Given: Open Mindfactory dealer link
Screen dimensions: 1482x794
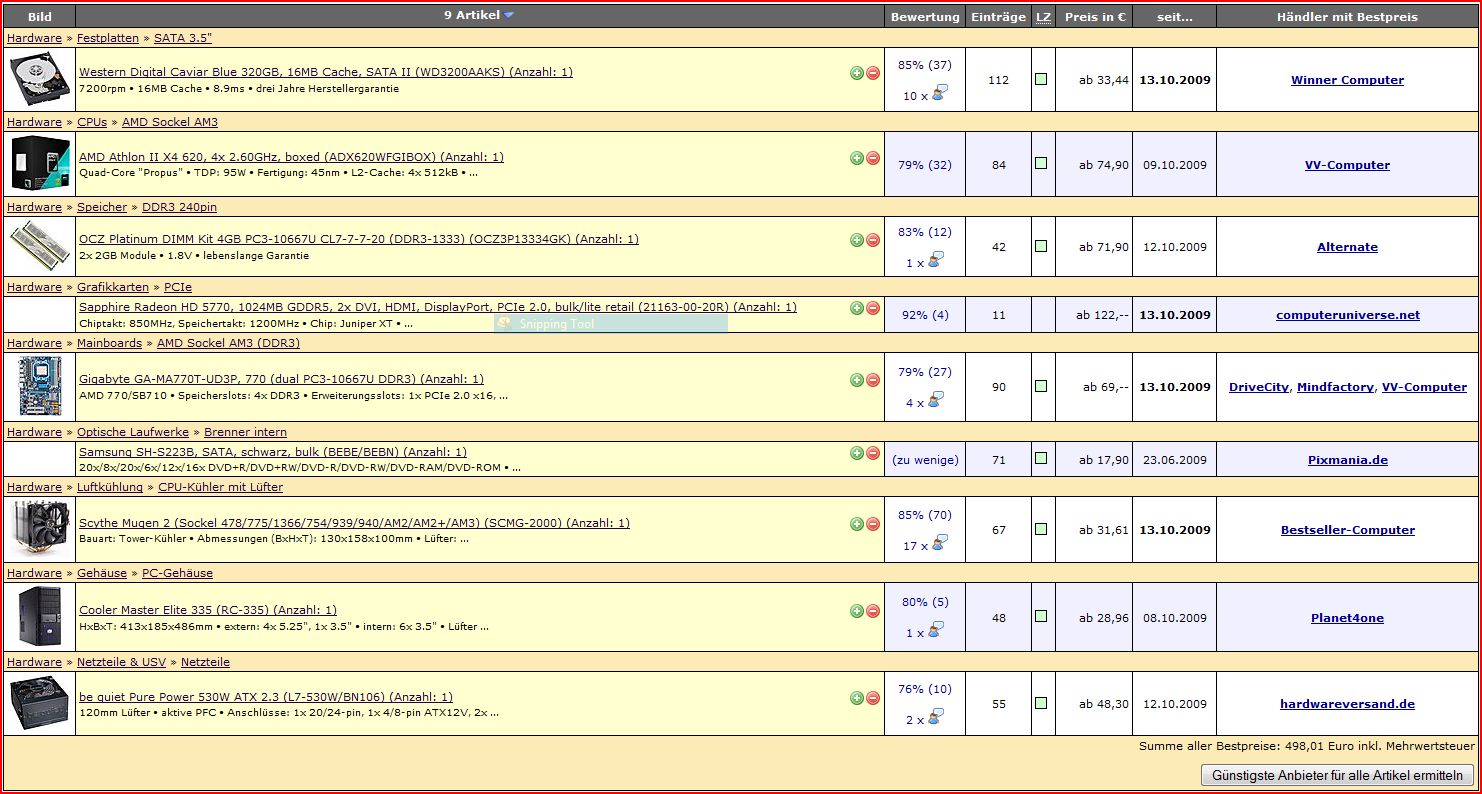Looking at the screenshot, I should (x=1335, y=387).
